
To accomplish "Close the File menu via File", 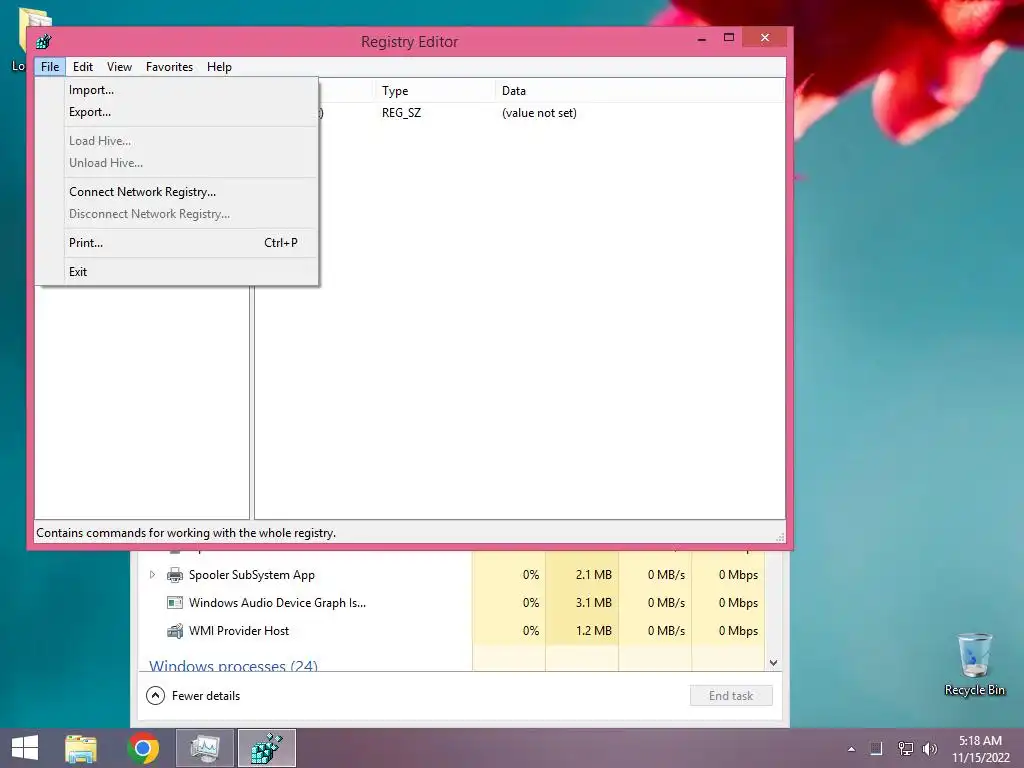I will 50,67.
